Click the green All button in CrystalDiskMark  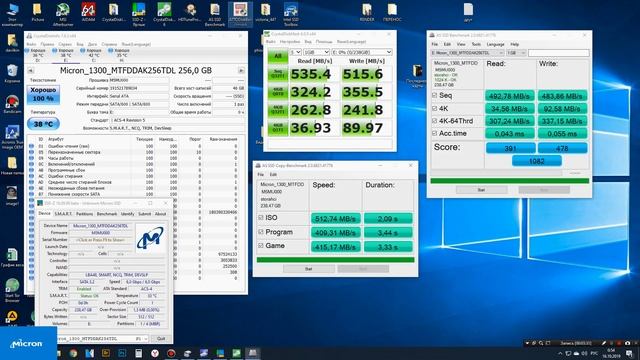click(278, 56)
